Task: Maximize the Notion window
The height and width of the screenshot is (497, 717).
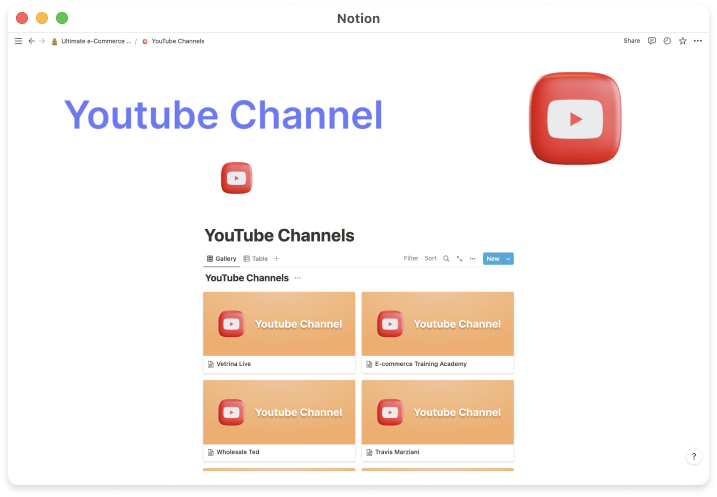Action: coord(62,18)
